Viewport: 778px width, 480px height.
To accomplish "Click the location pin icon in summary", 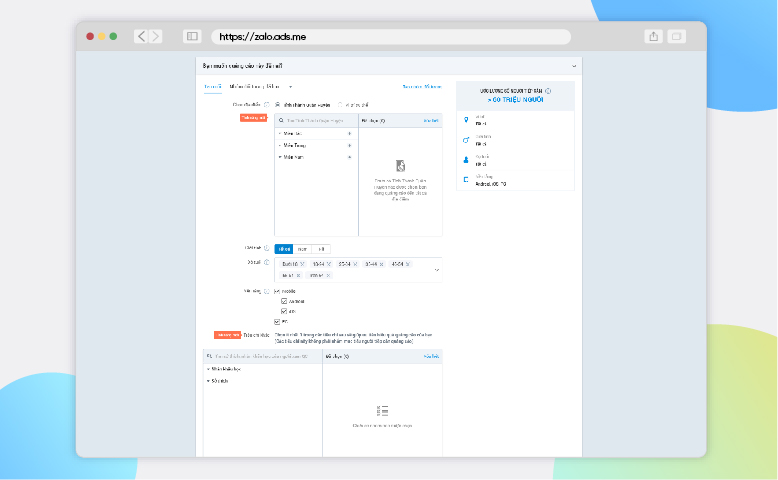I will click(x=466, y=120).
